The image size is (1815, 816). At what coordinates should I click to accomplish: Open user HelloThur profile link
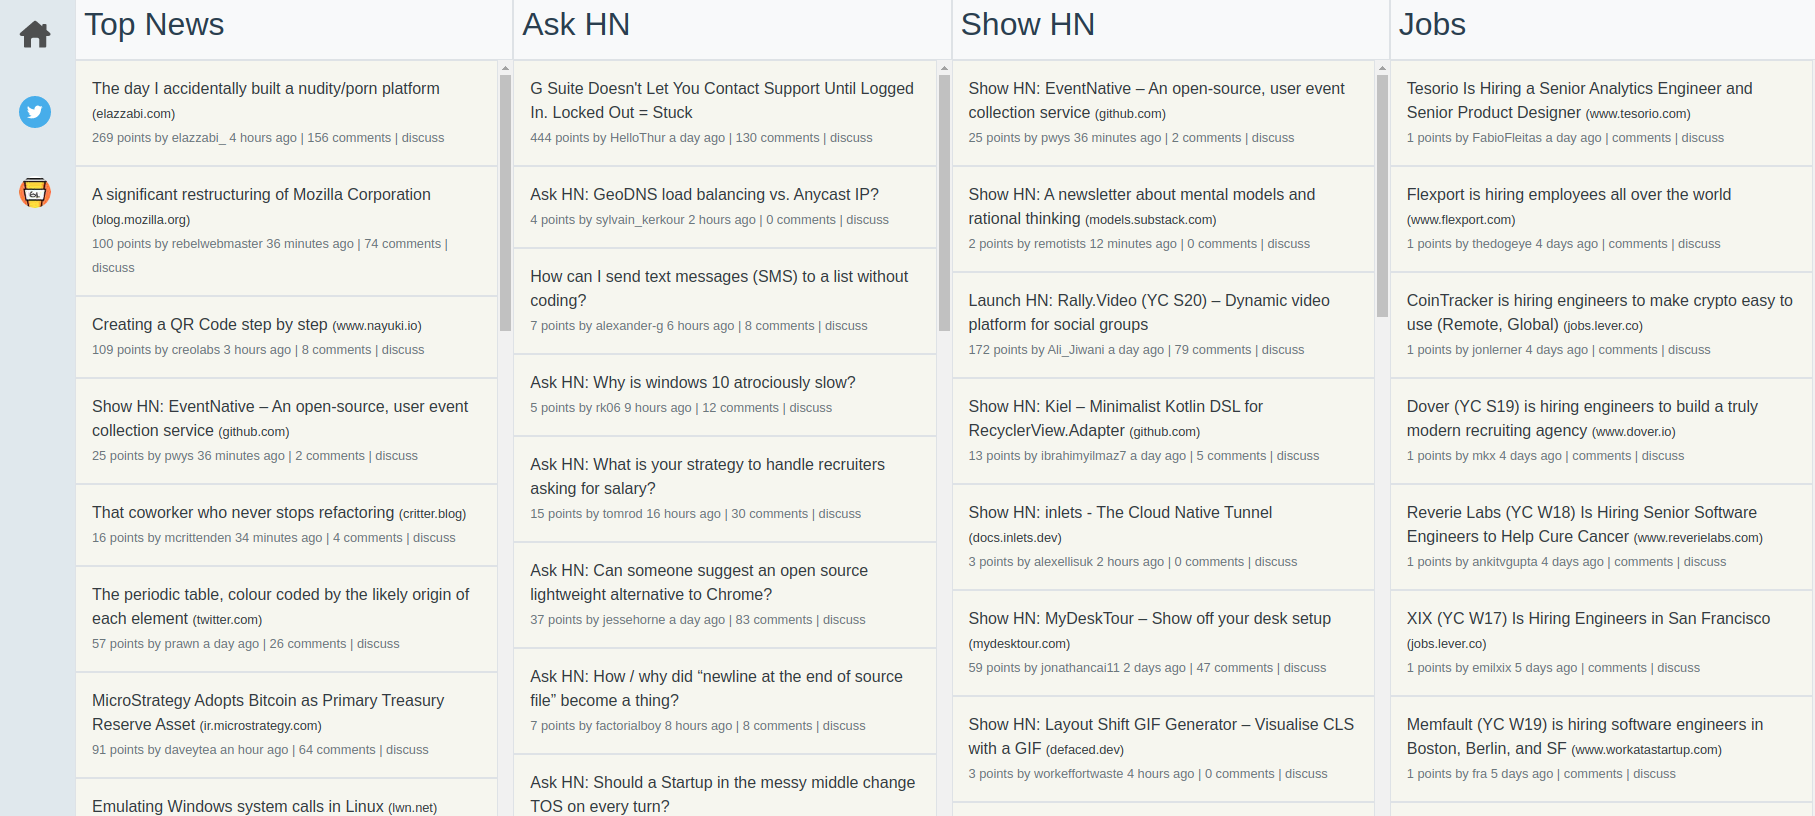tap(638, 138)
